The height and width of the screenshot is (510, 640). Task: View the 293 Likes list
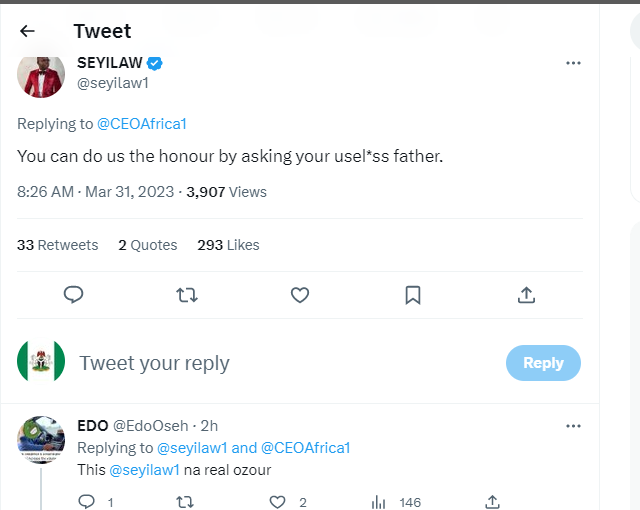pyautogui.click(x=228, y=245)
